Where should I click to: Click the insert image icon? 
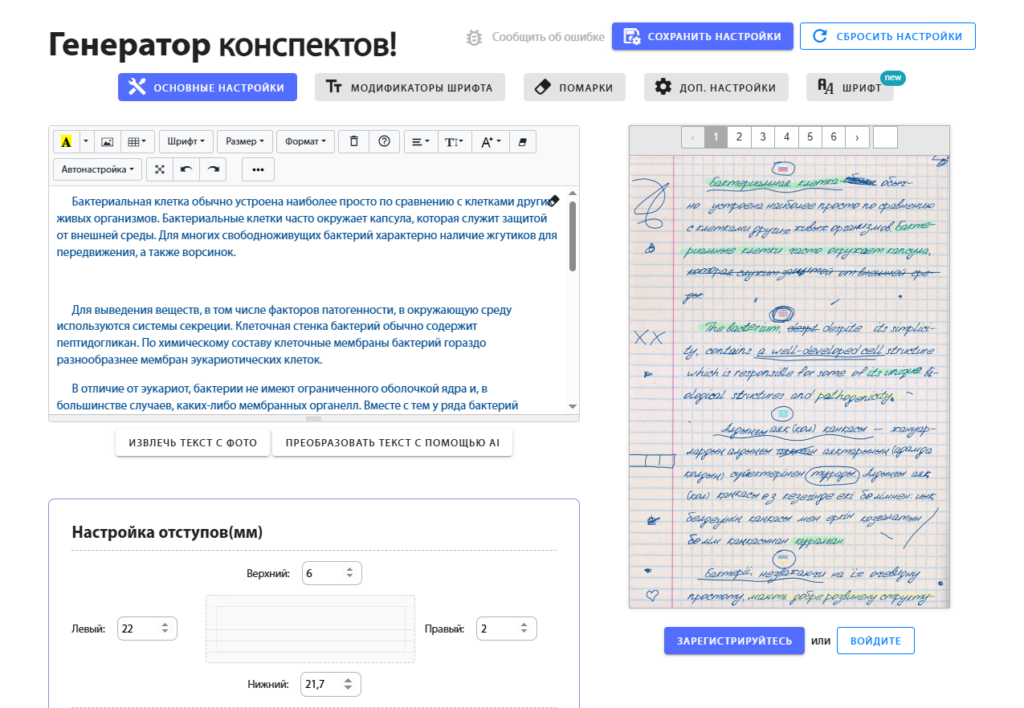pos(107,142)
